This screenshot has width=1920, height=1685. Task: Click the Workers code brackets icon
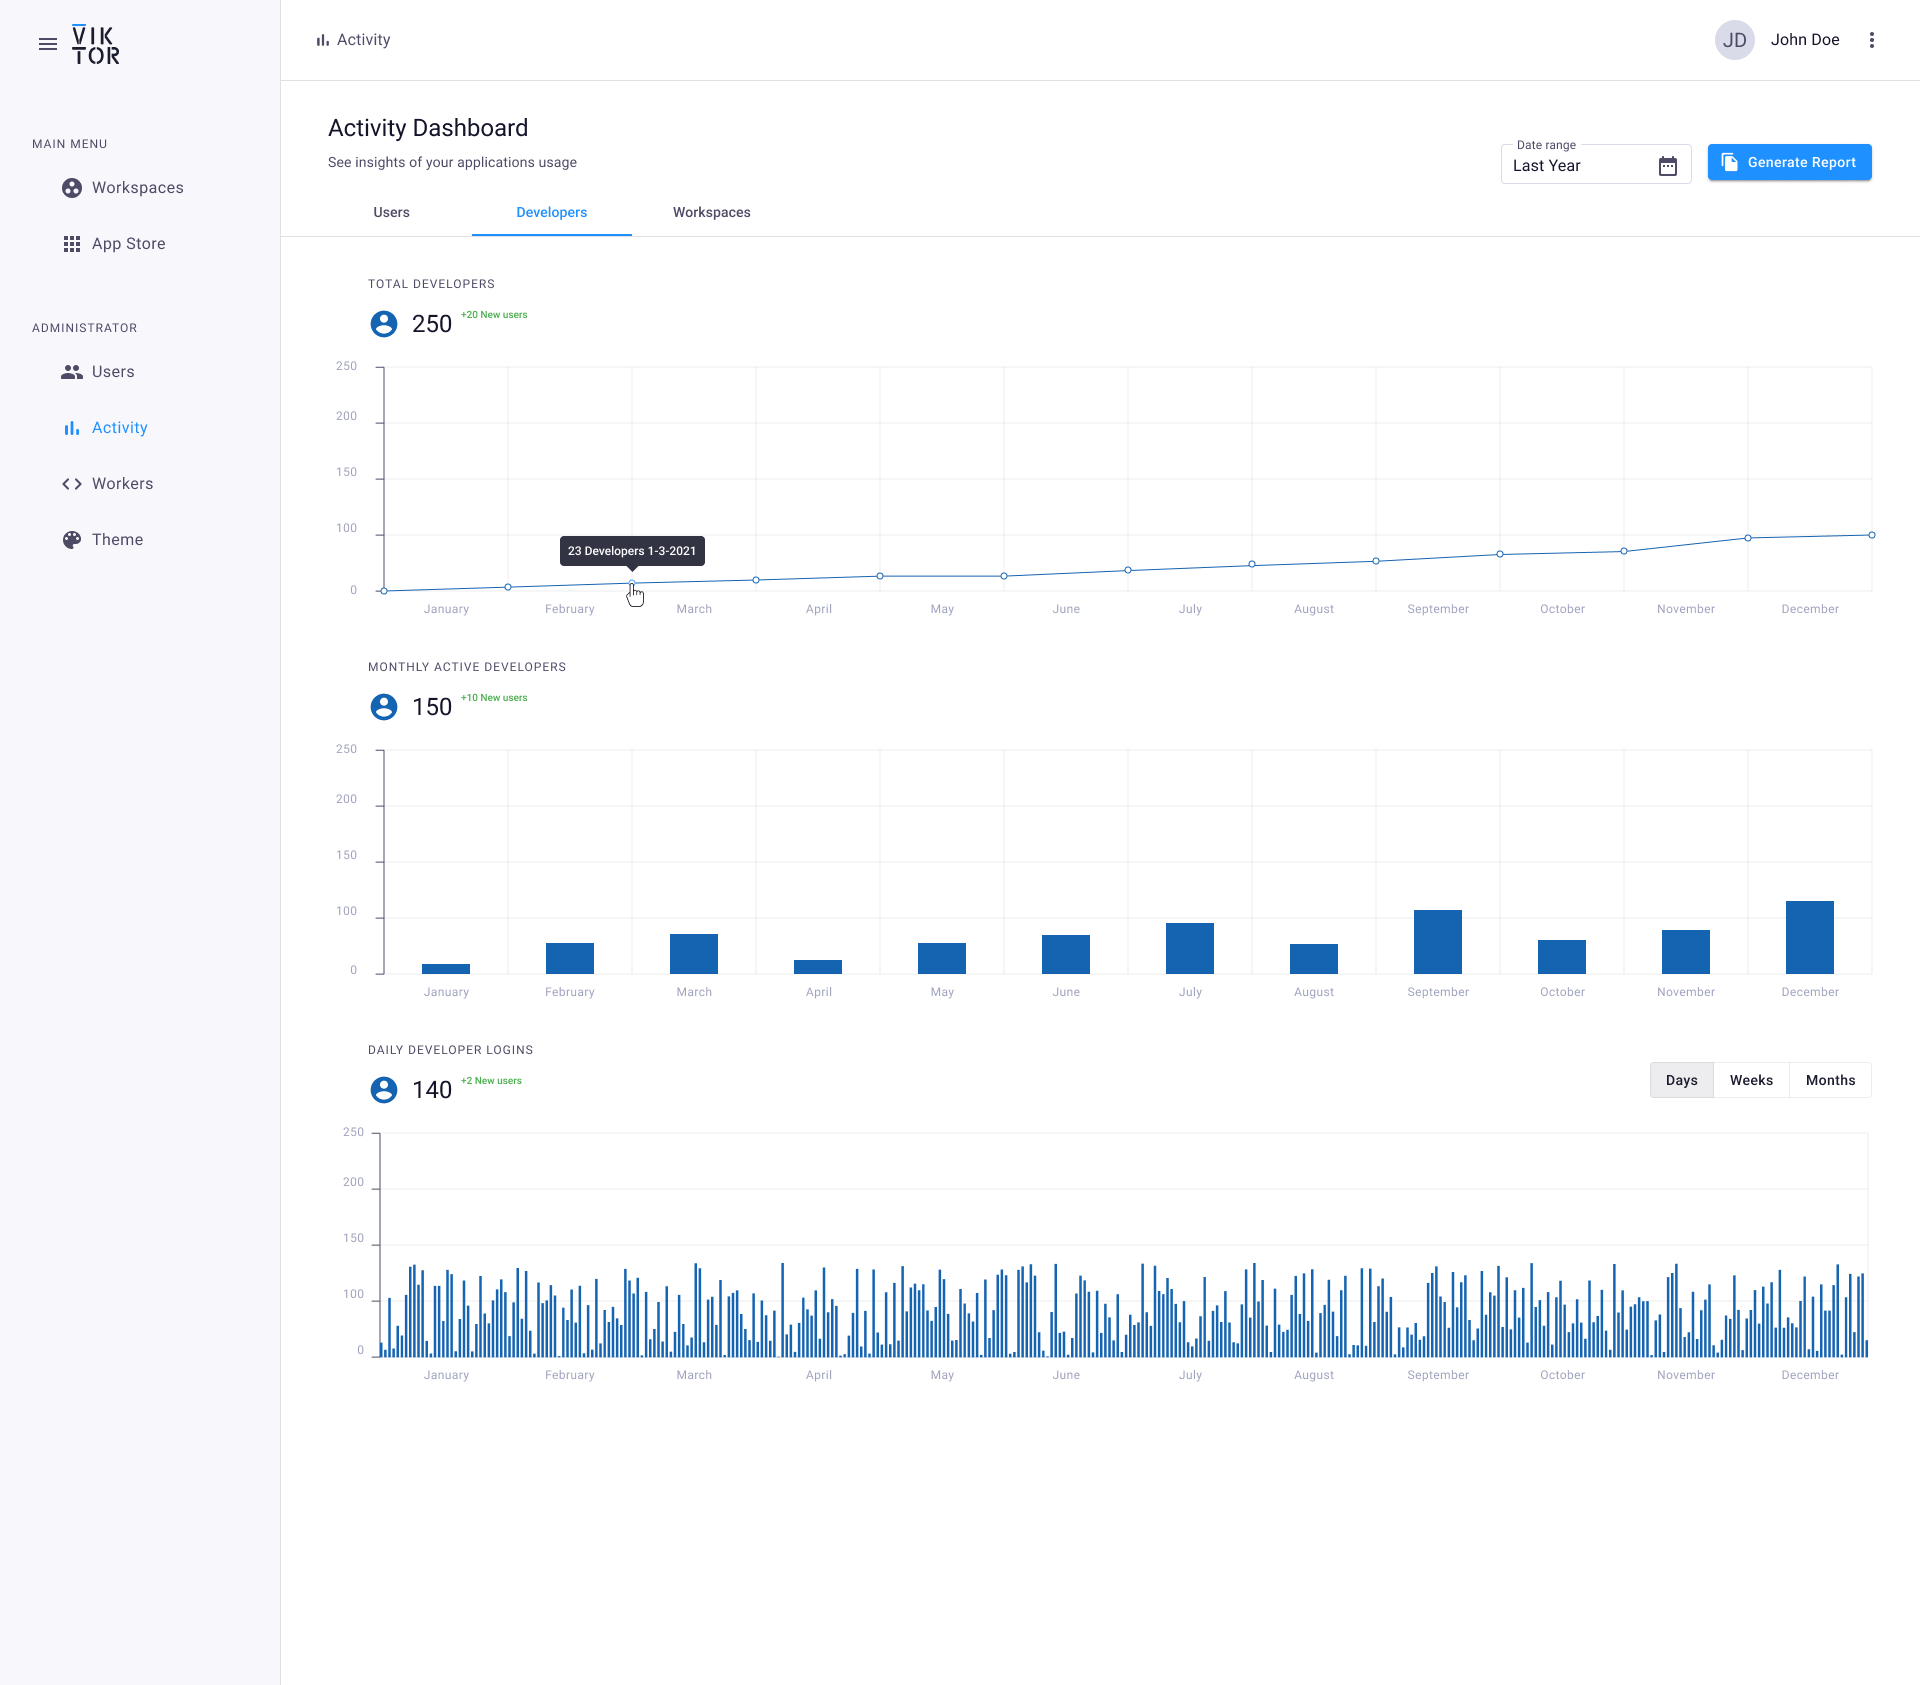coord(72,484)
